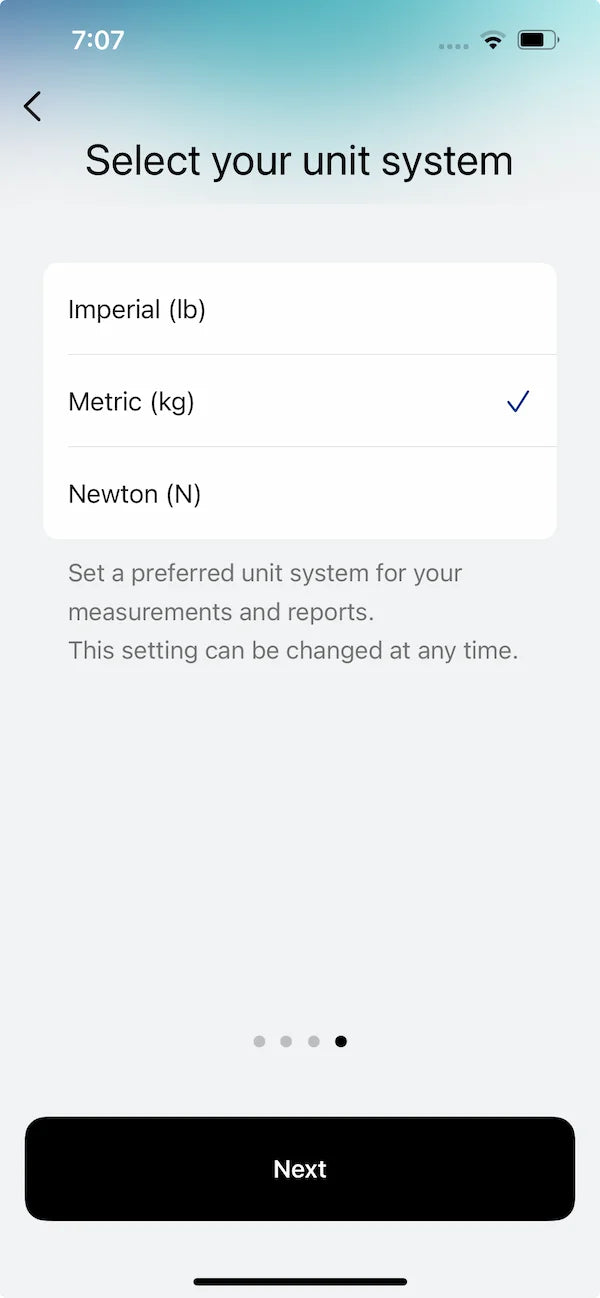Tap the home indicator bar
The height and width of the screenshot is (1298, 600).
(x=300, y=1281)
